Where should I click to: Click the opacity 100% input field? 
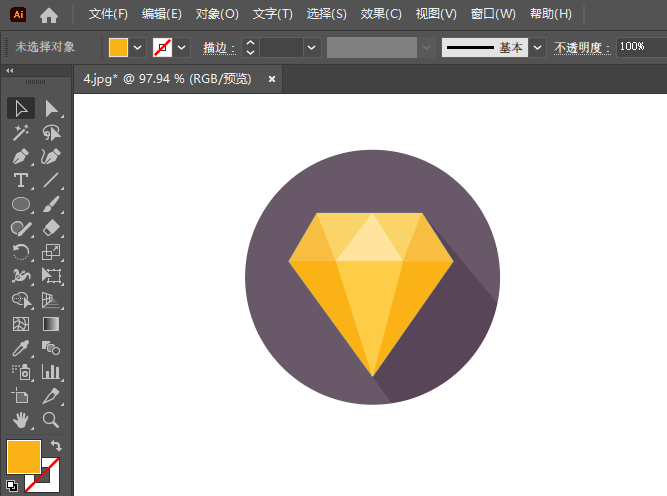click(x=641, y=47)
